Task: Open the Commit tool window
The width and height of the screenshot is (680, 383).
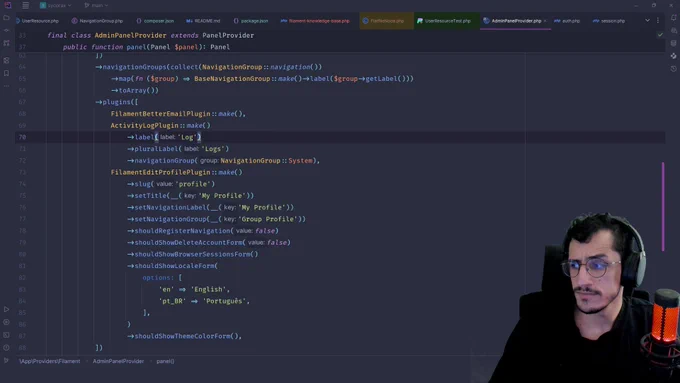Action: click(x=6, y=30)
